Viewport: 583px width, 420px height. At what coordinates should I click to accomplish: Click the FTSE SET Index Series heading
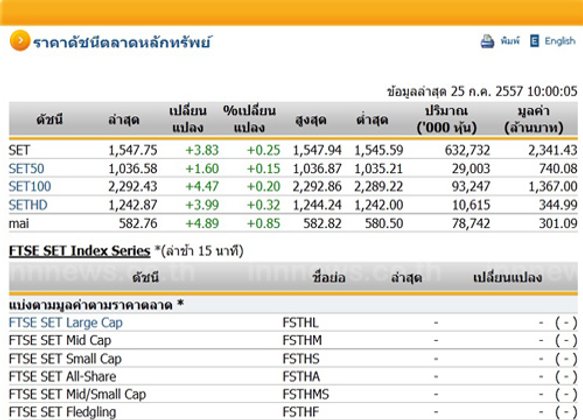point(80,251)
